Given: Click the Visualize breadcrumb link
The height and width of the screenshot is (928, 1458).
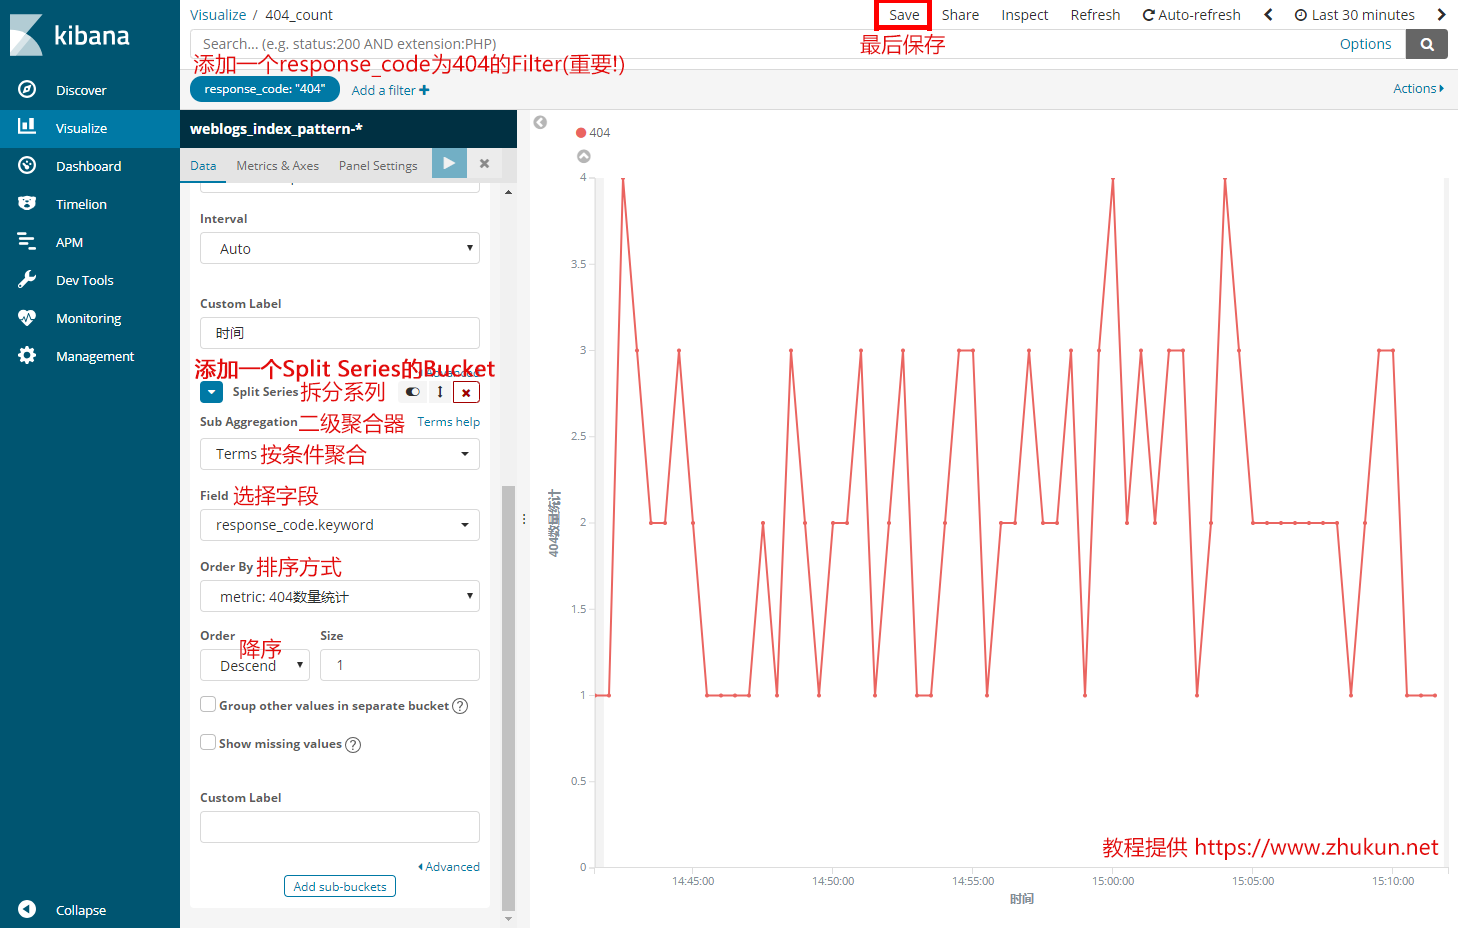Looking at the screenshot, I should tap(218, 15).
